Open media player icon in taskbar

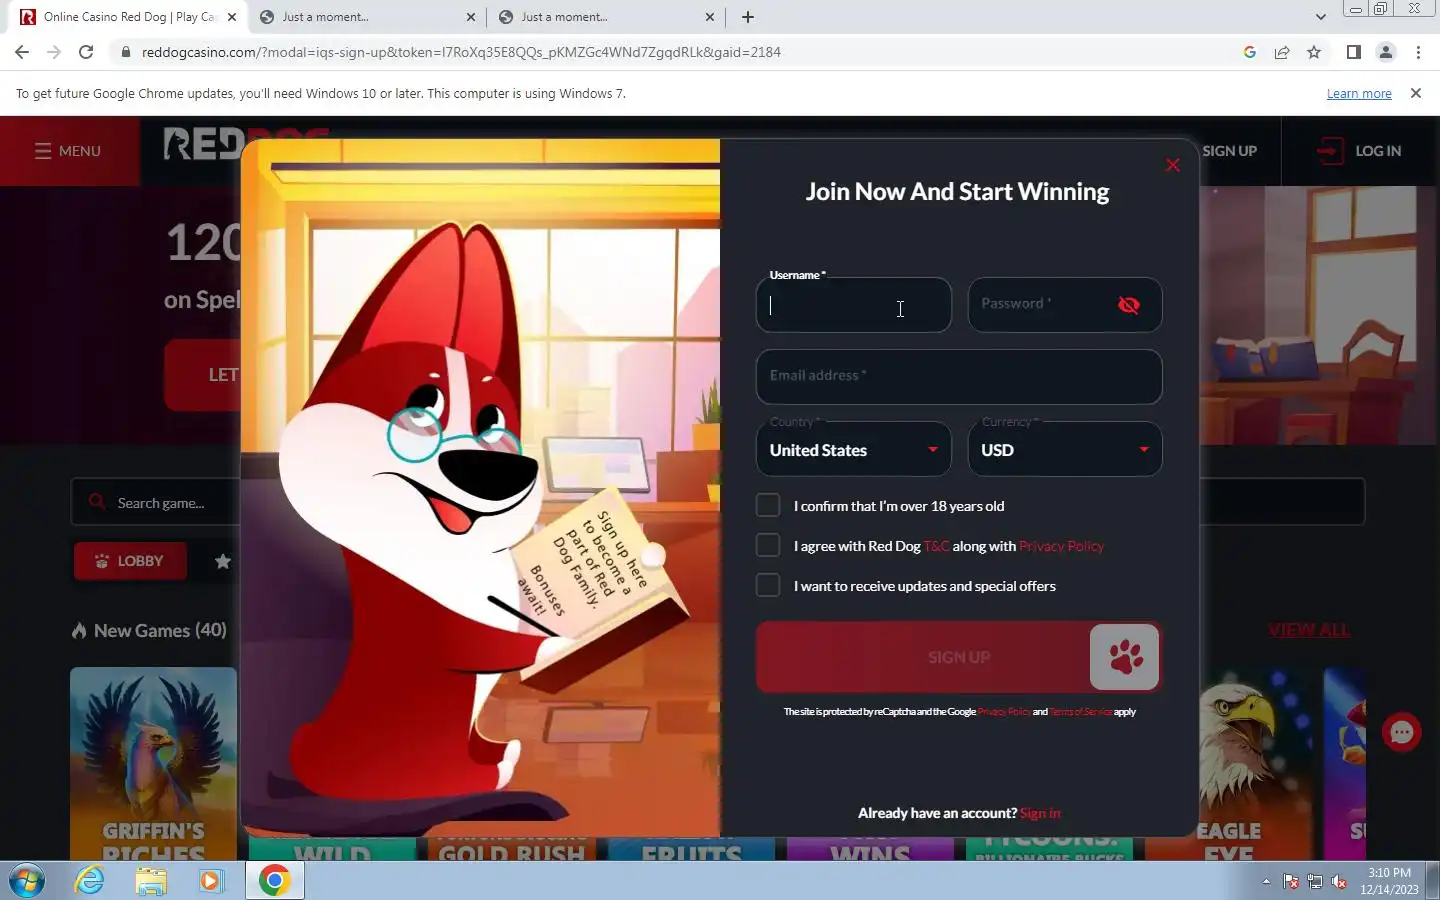pos(210,881)
